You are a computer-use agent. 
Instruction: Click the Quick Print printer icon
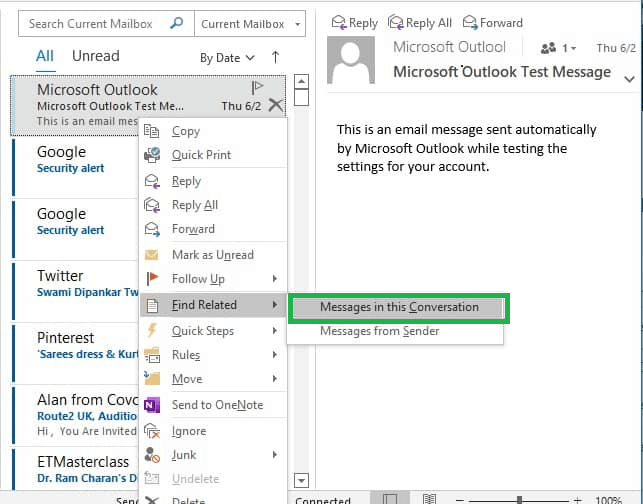(152, 155)
